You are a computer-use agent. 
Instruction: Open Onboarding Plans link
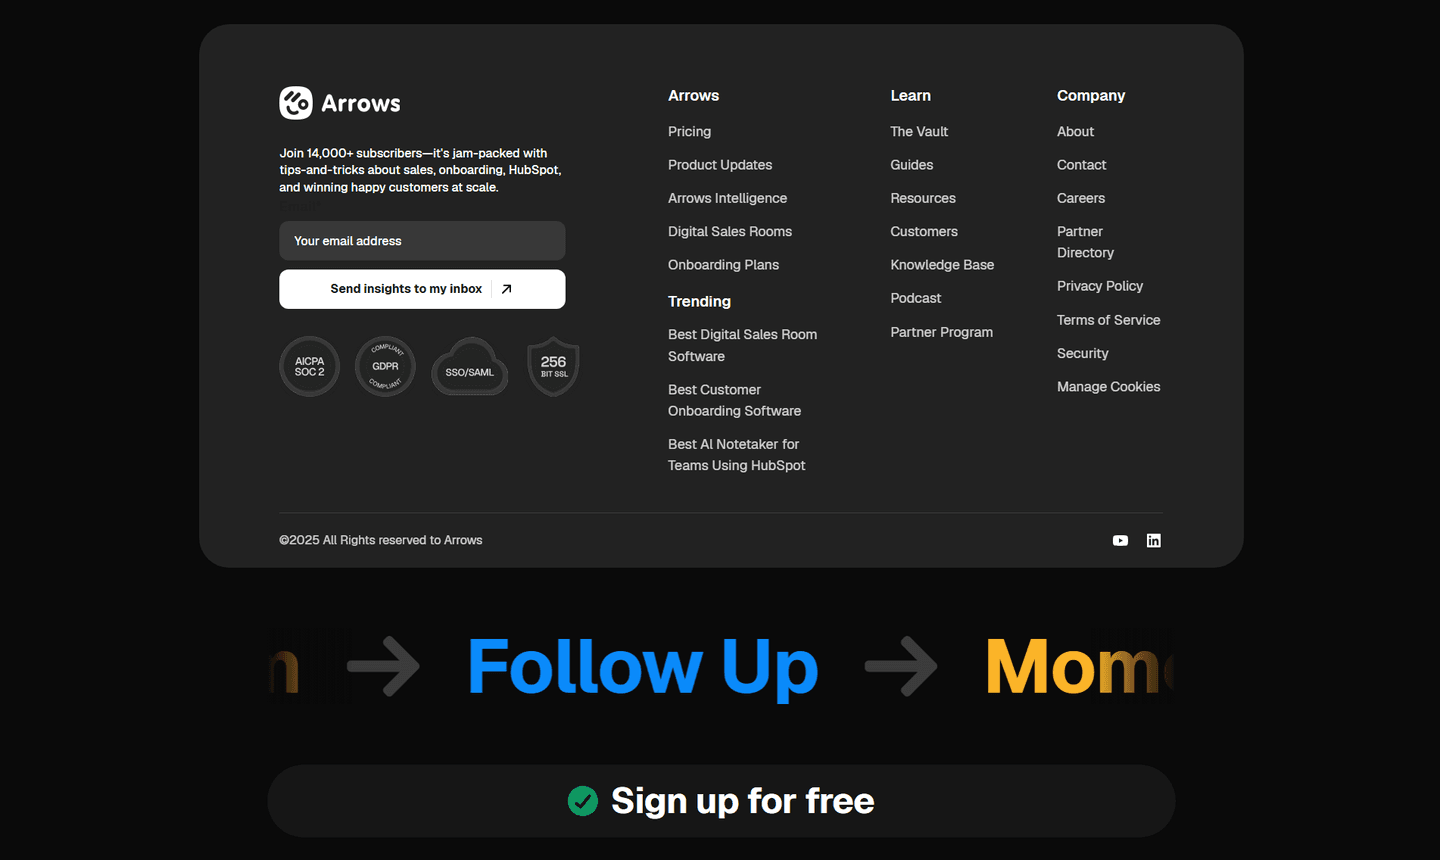(x=723, y=265)
